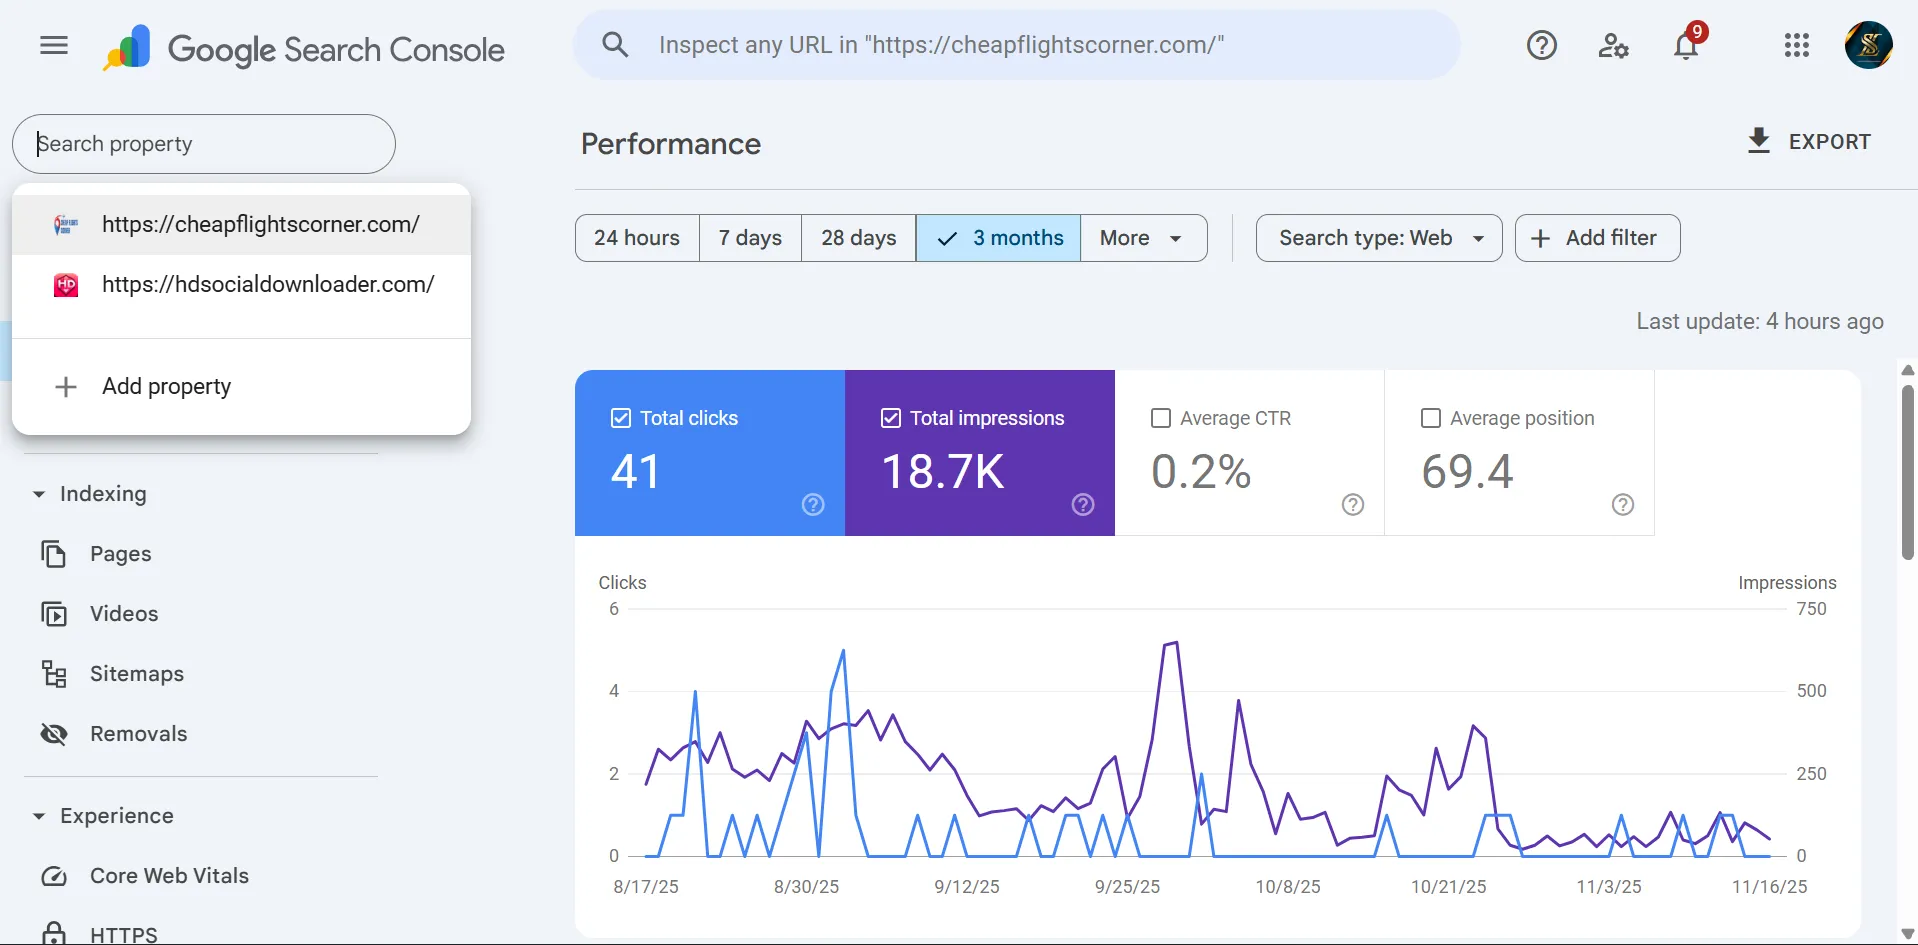This screenshot has height=945, width=1918.
Task: Open the Search type: Web dropdown
Action: (x=1378, y=238)
